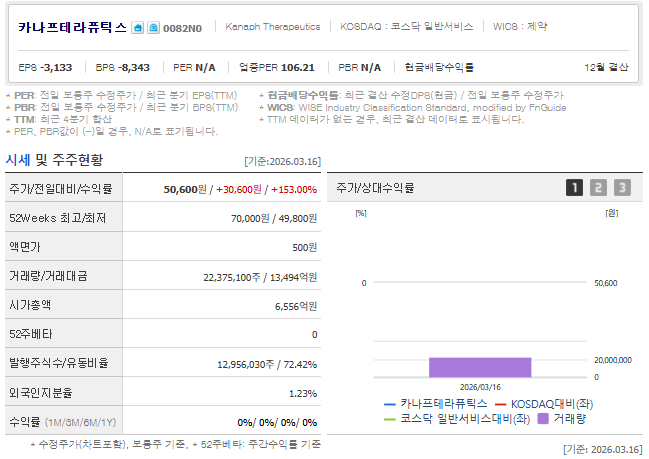Click the stock code 0082N0
The image size is (649, 459).
click(x=182, y=28)
